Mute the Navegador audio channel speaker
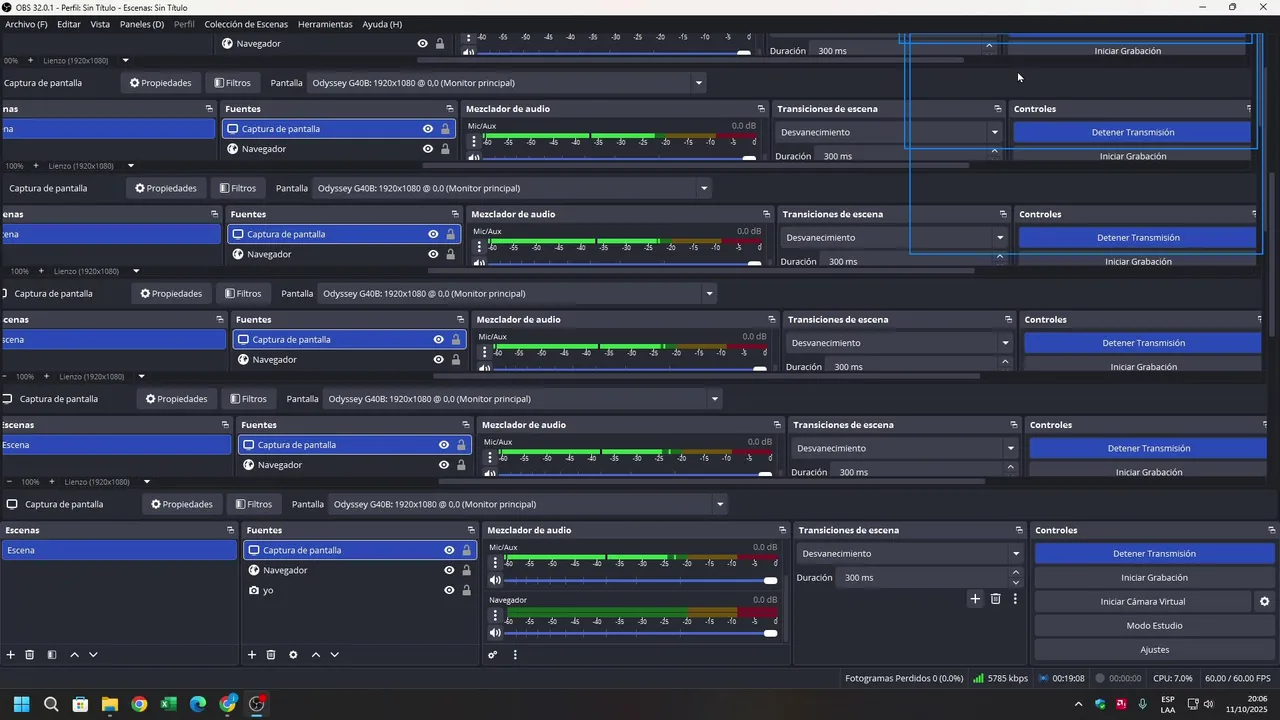This screenshot has width=1280, height=720. [x=495, y=633]
